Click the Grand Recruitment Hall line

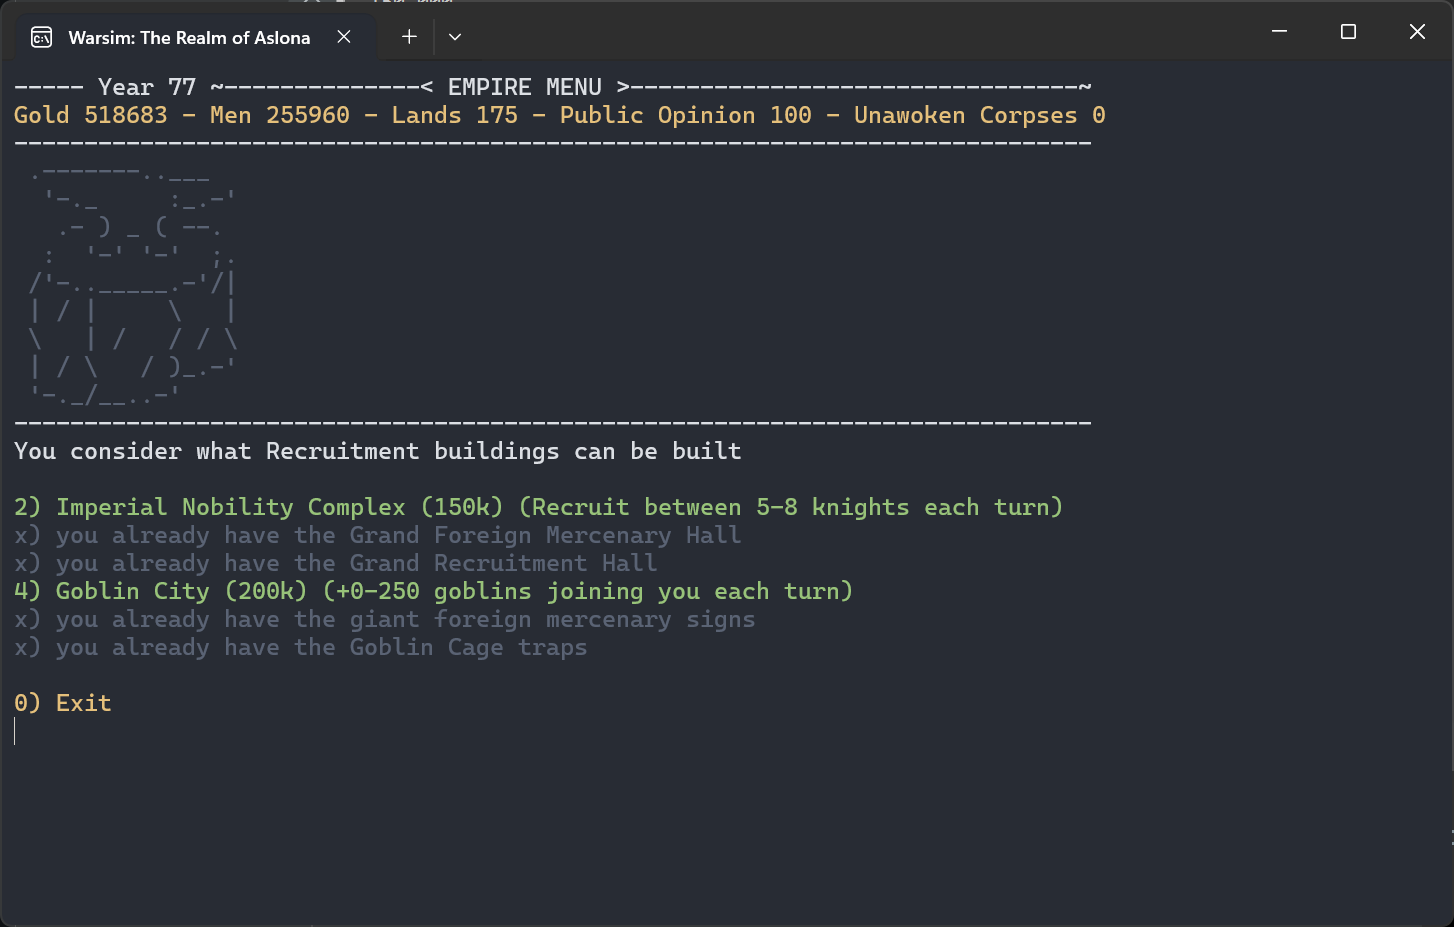pyautogui.click(x=336, y=563)
